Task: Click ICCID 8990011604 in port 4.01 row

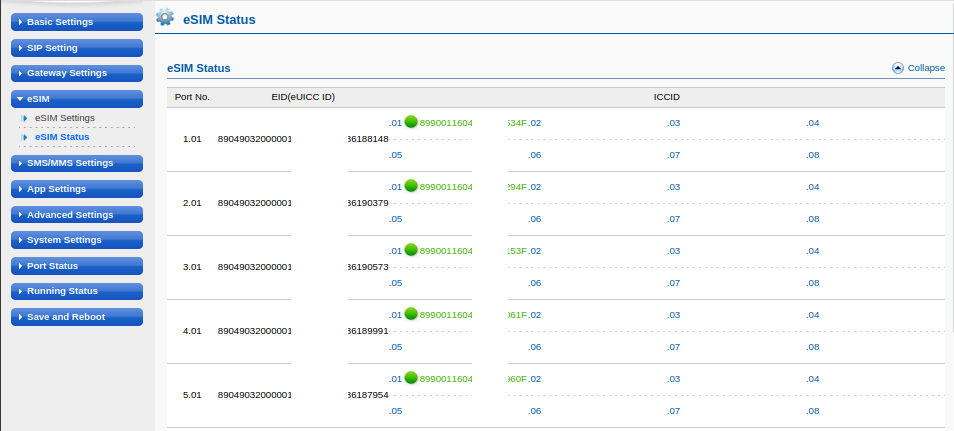Action: pos(446,315)
